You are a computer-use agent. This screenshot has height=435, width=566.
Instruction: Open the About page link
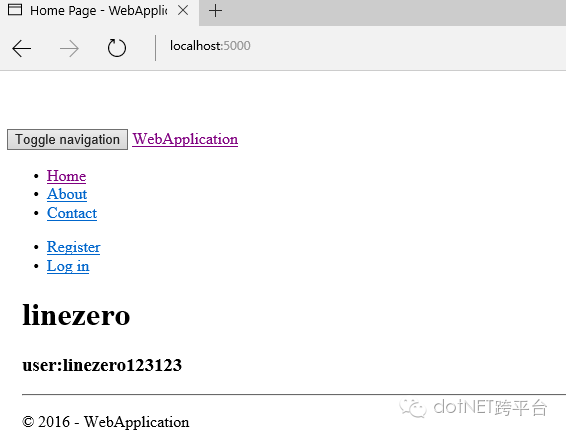click(x=67, y=194)
